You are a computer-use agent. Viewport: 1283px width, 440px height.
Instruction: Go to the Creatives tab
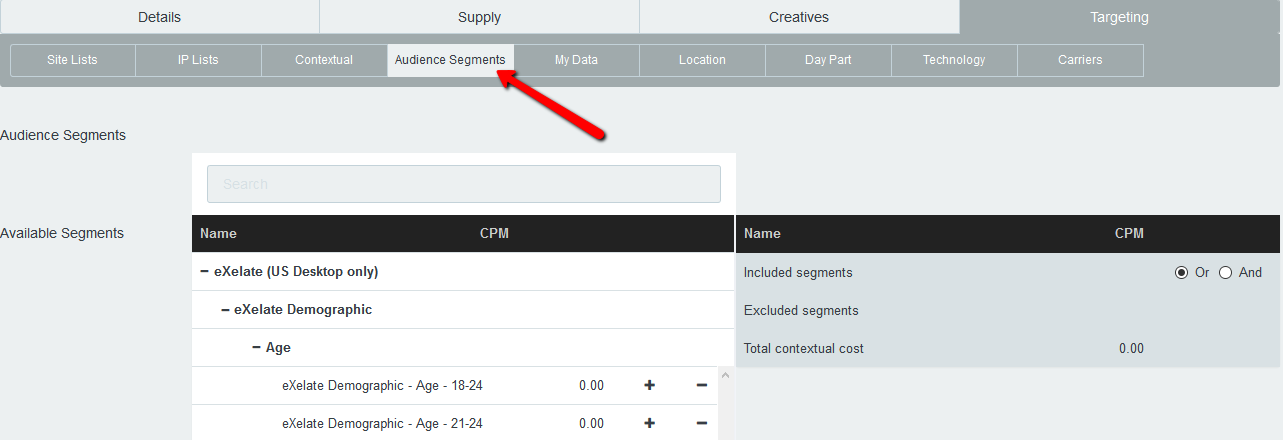tap(798, 17)
